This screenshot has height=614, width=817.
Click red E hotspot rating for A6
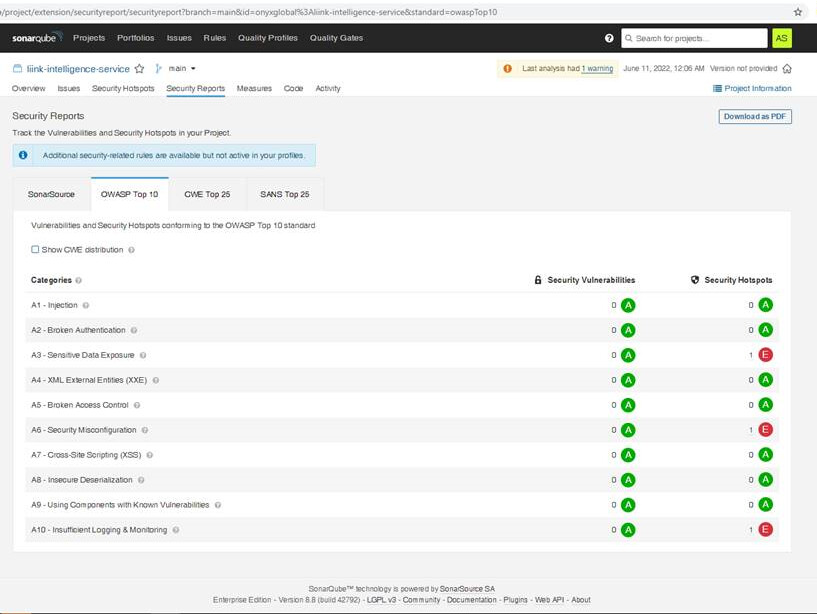pos(765,430)
